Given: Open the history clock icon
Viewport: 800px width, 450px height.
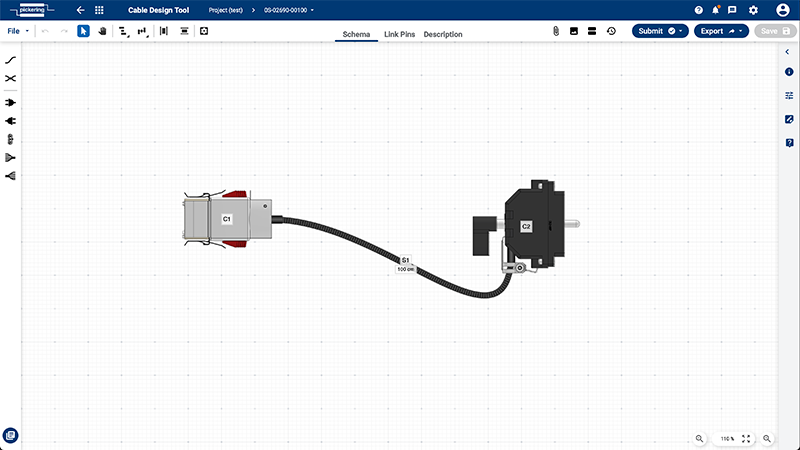Looking at the screenshot, I should coord(611,31).
